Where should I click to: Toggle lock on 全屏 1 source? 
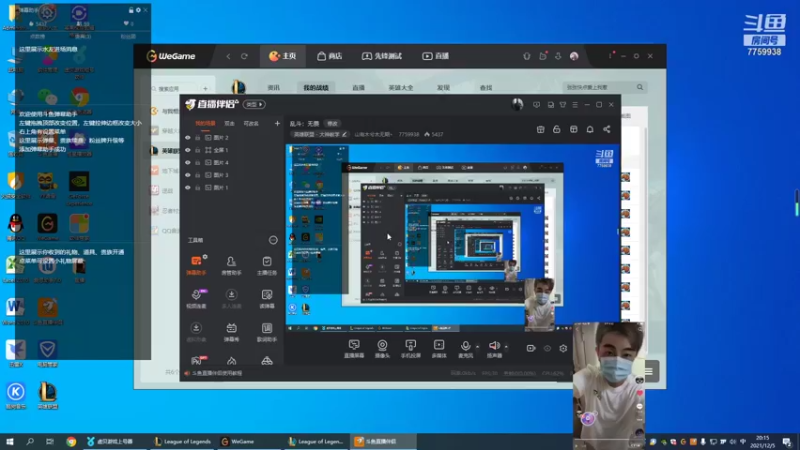(197, 150)
